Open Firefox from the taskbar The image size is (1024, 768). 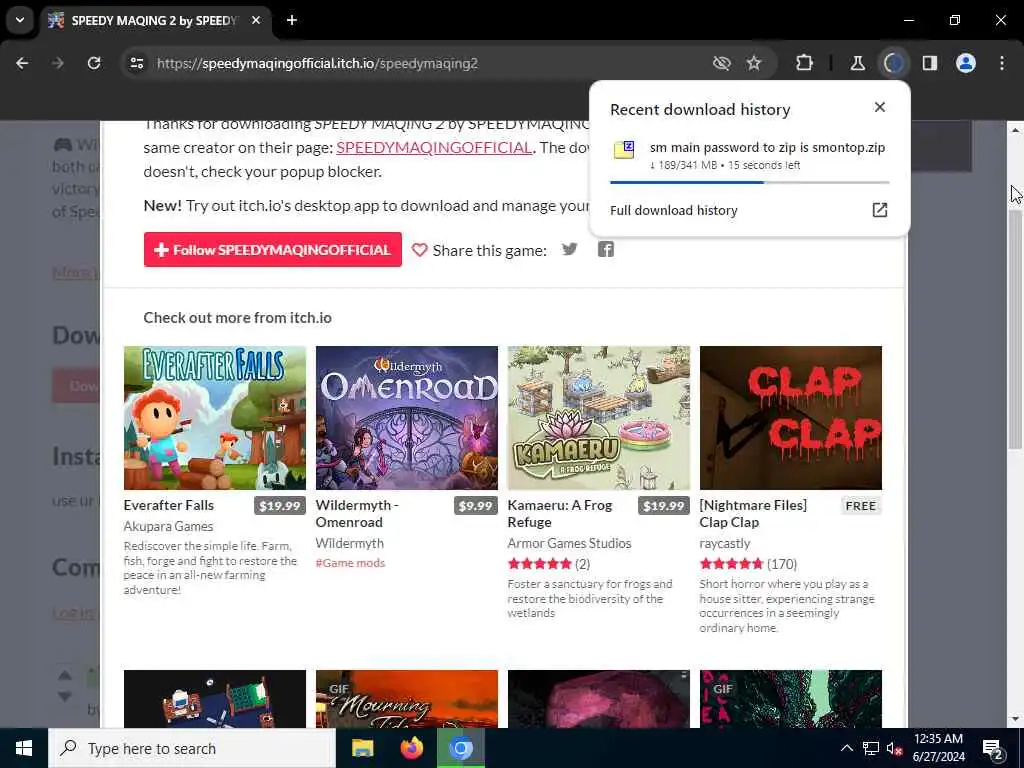pos(411,748)
